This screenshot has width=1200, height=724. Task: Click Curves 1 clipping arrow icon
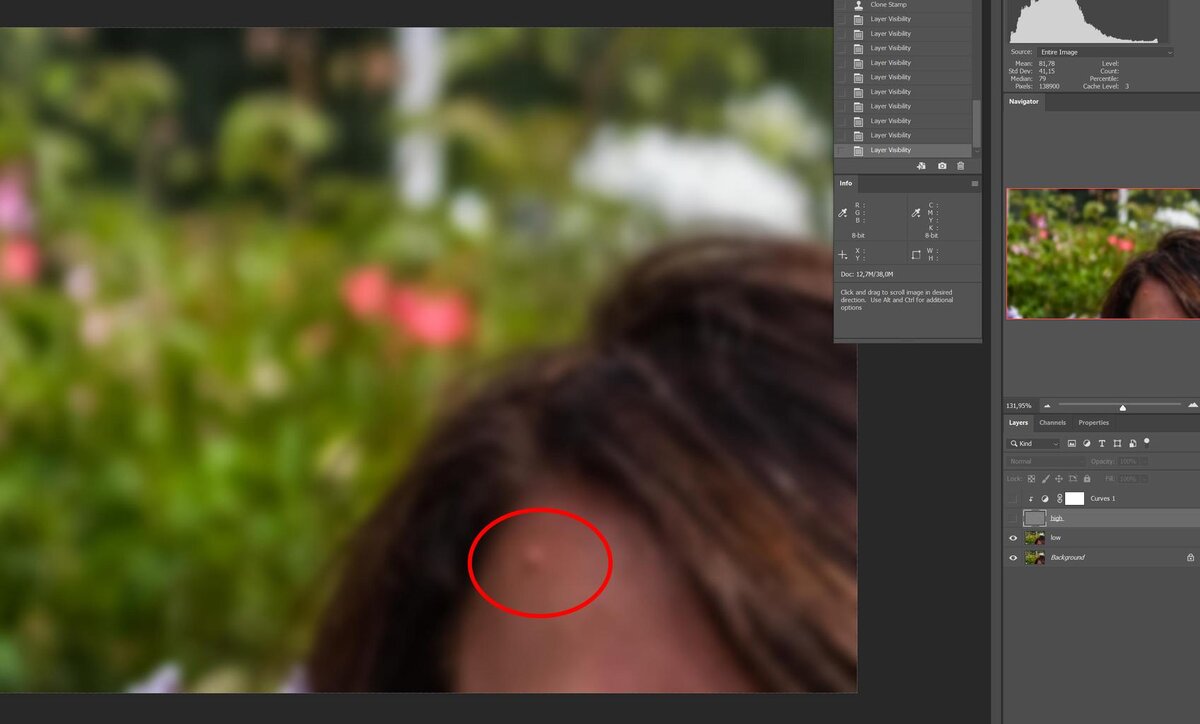1031,499
